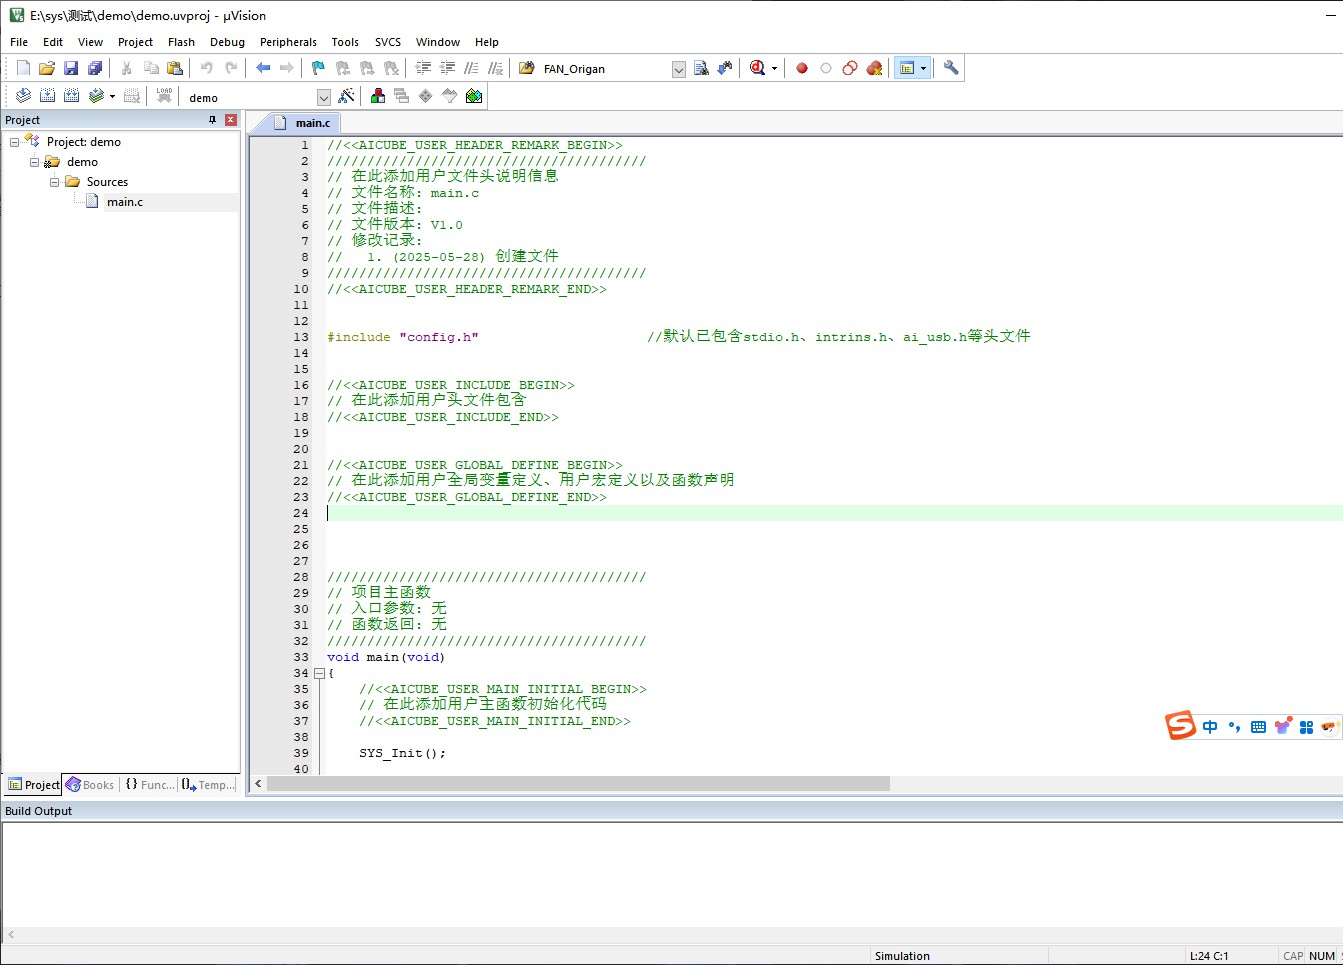Viewport: 1343px width, 965px height.
Task: Click the Build target icon
Action: (47, 96)
